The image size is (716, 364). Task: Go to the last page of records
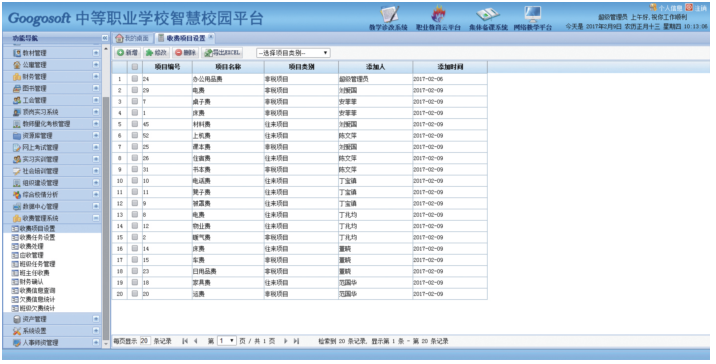[296, 341]
